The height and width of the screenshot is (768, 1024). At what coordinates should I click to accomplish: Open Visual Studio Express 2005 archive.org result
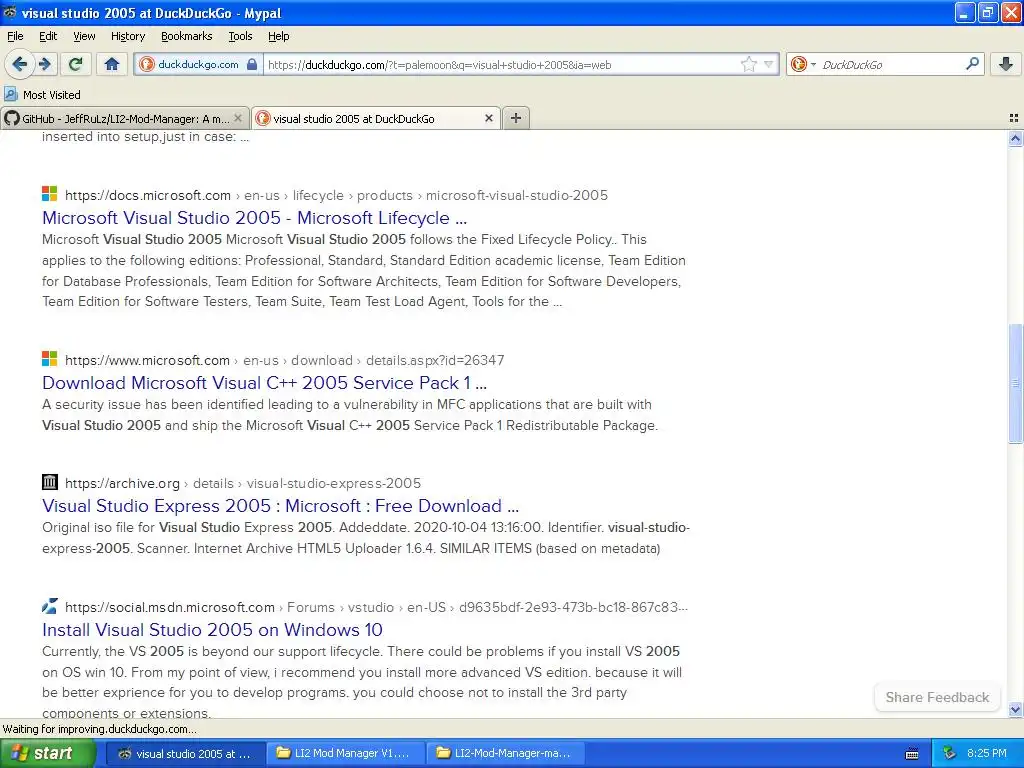(280, 505)
